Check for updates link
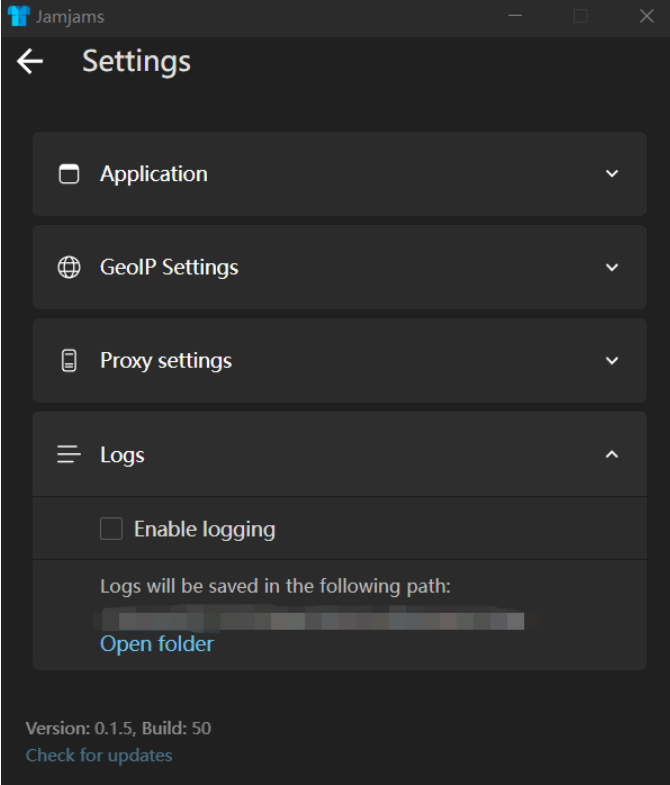The width and height of the screenshot is (670, 785). point(99,755)
